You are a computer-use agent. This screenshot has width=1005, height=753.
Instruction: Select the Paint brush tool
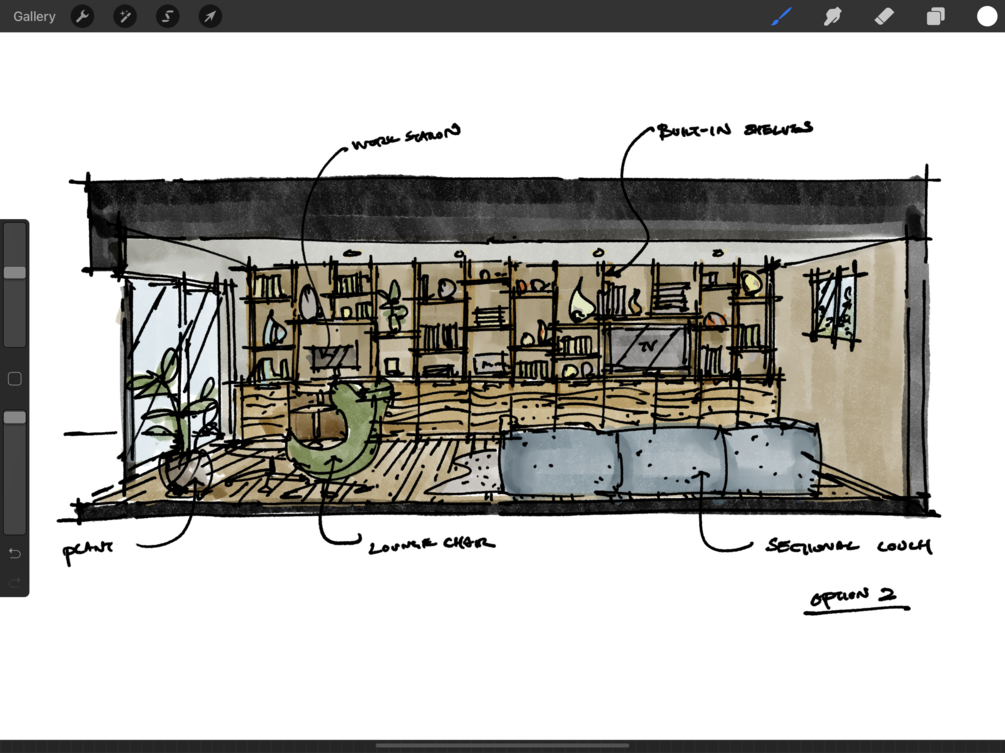coord(781,17)
